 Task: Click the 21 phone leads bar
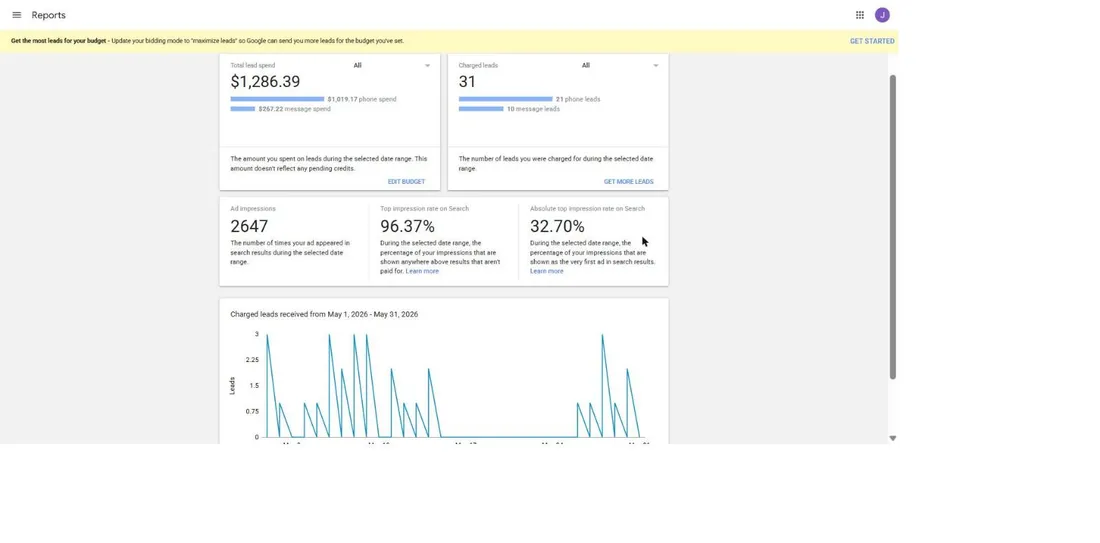pos(505,100)
